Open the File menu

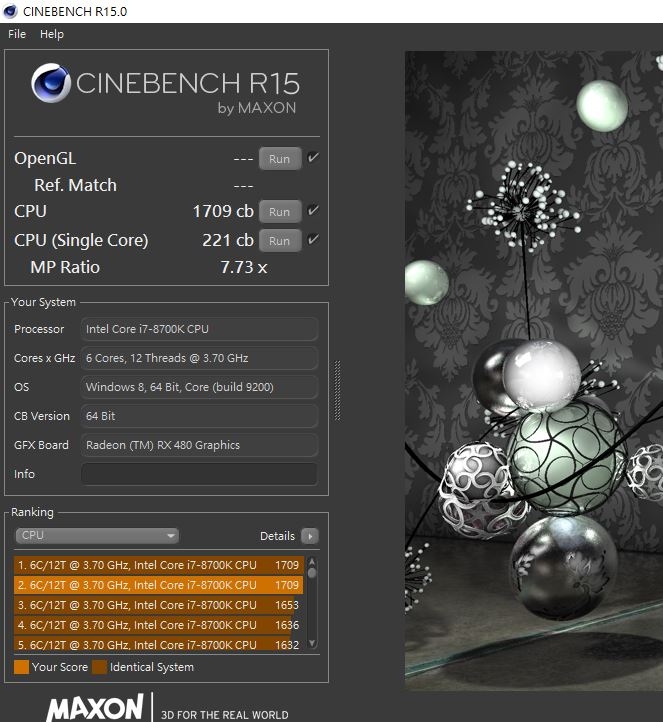pyautogui.click(x=17, y=34)
